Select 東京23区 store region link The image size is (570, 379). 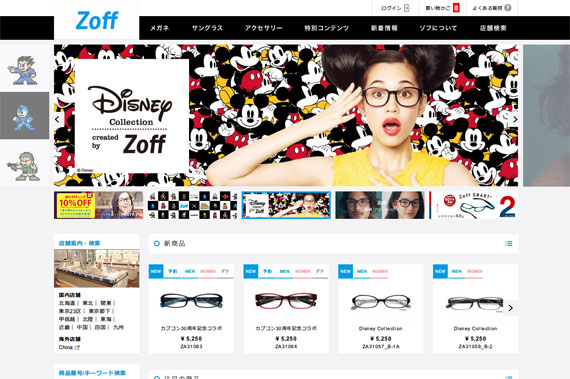click(x=70, y=311)
